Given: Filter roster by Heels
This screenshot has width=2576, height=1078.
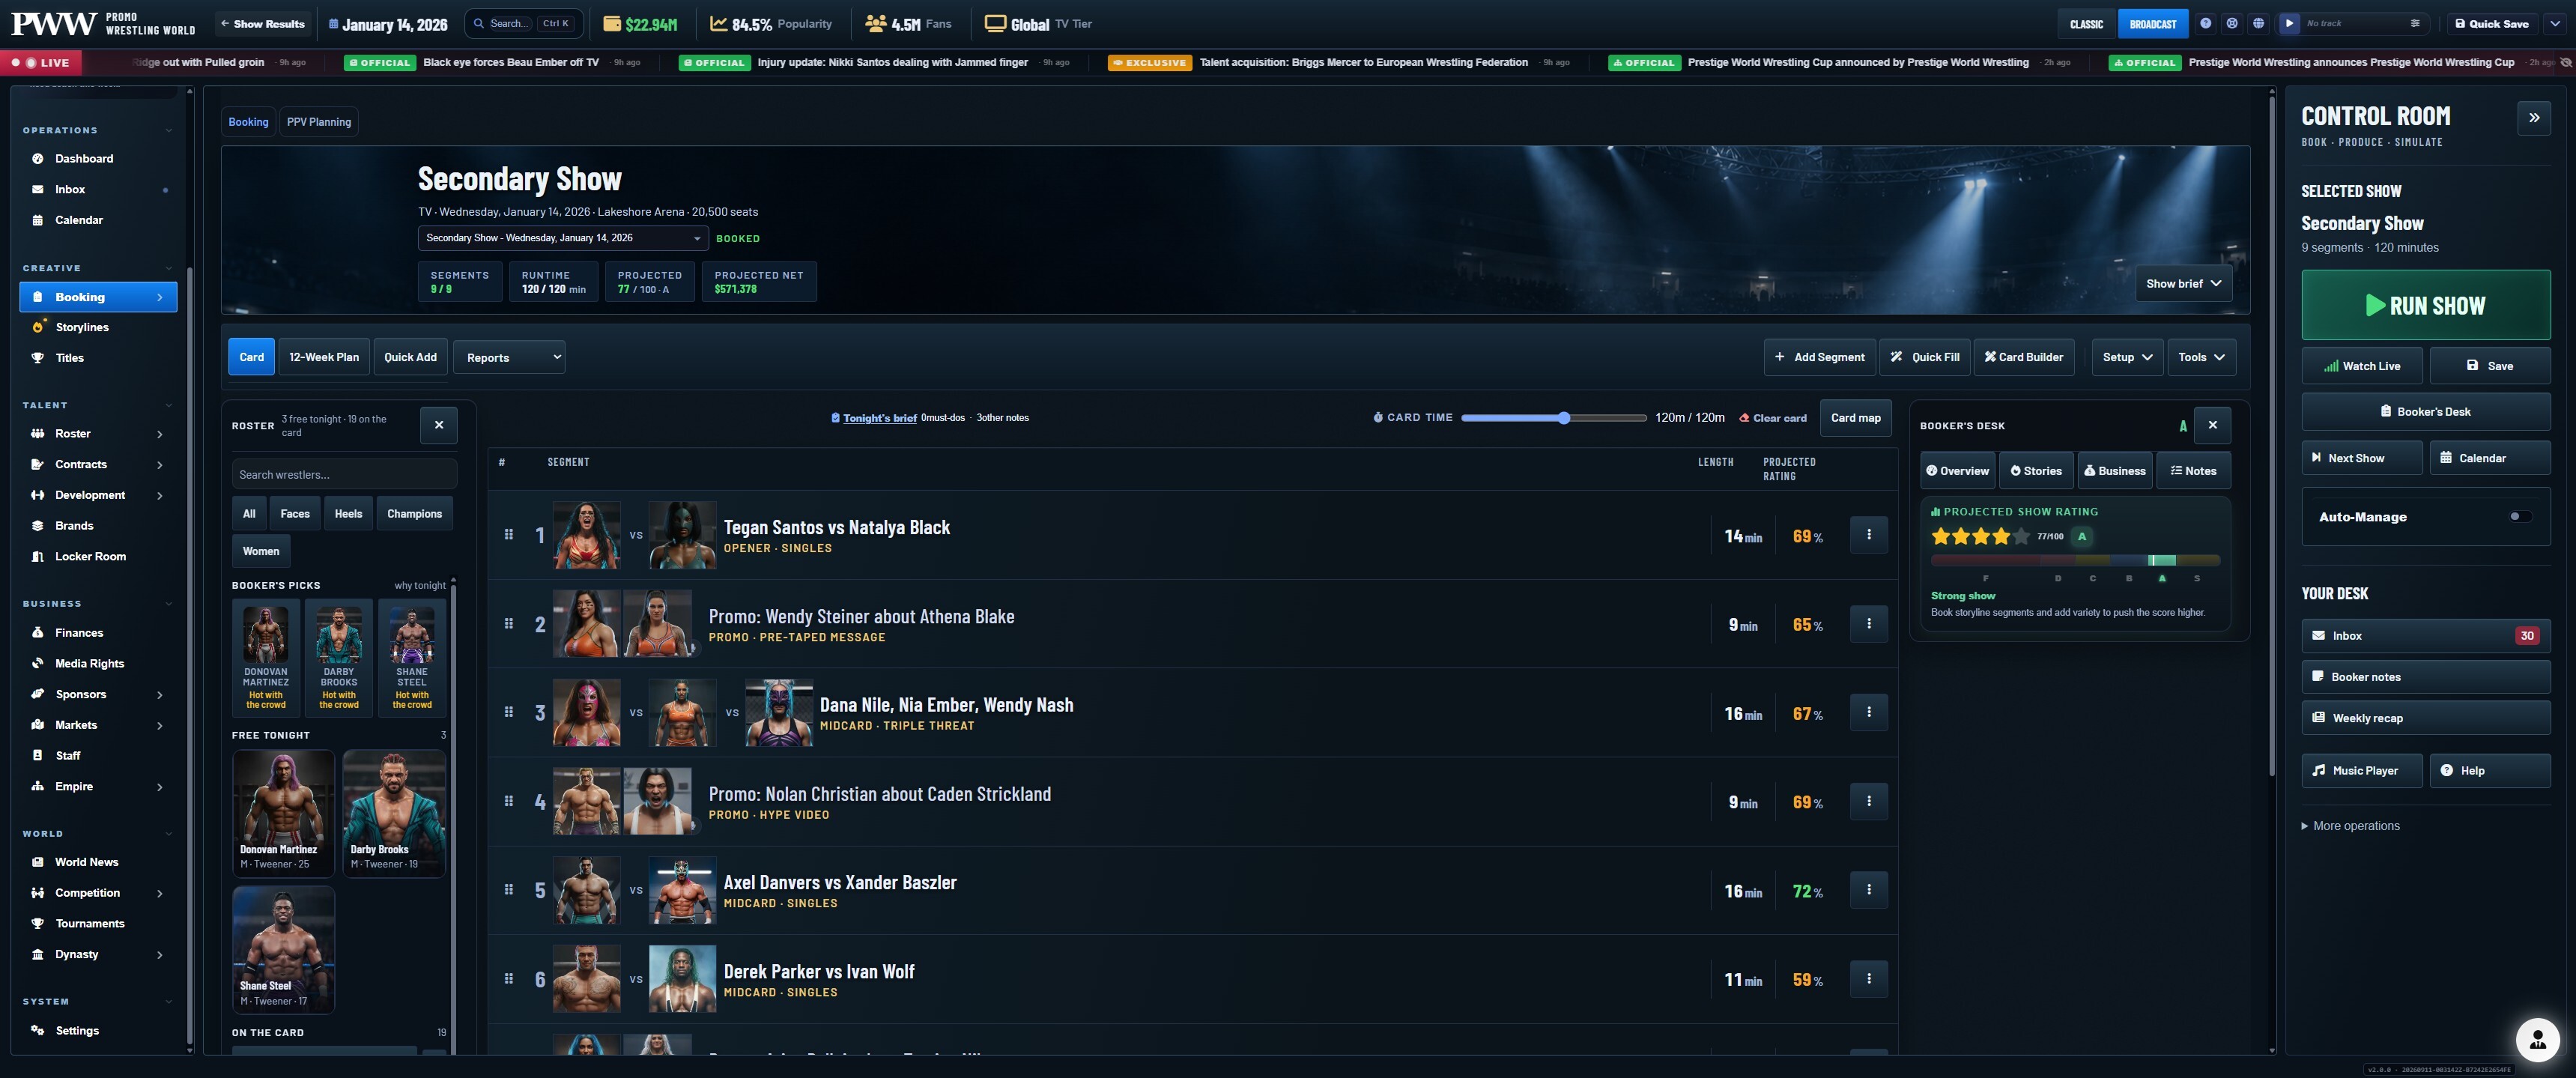Looking at the screenshot, I should coord(348,514).
